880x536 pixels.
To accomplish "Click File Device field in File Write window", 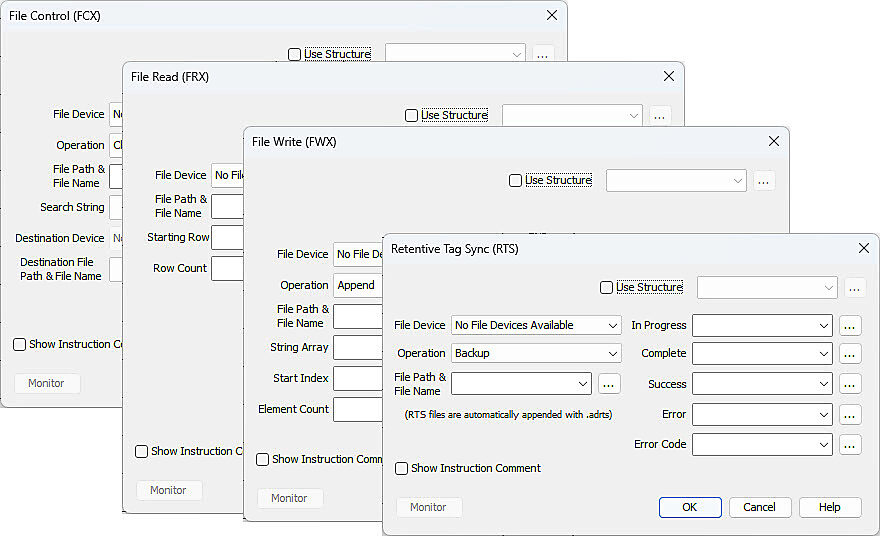I will (358, 254).
